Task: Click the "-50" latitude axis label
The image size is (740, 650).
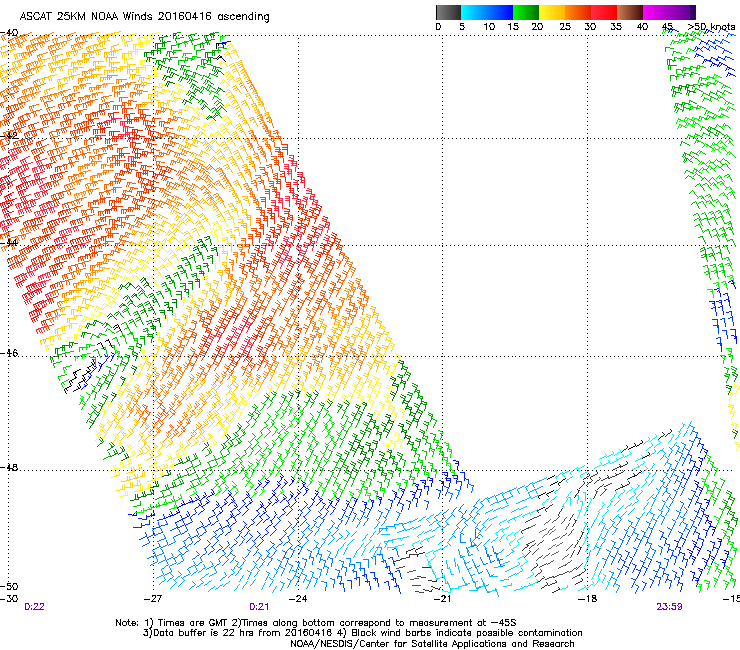Action: [x=9, y=586]
